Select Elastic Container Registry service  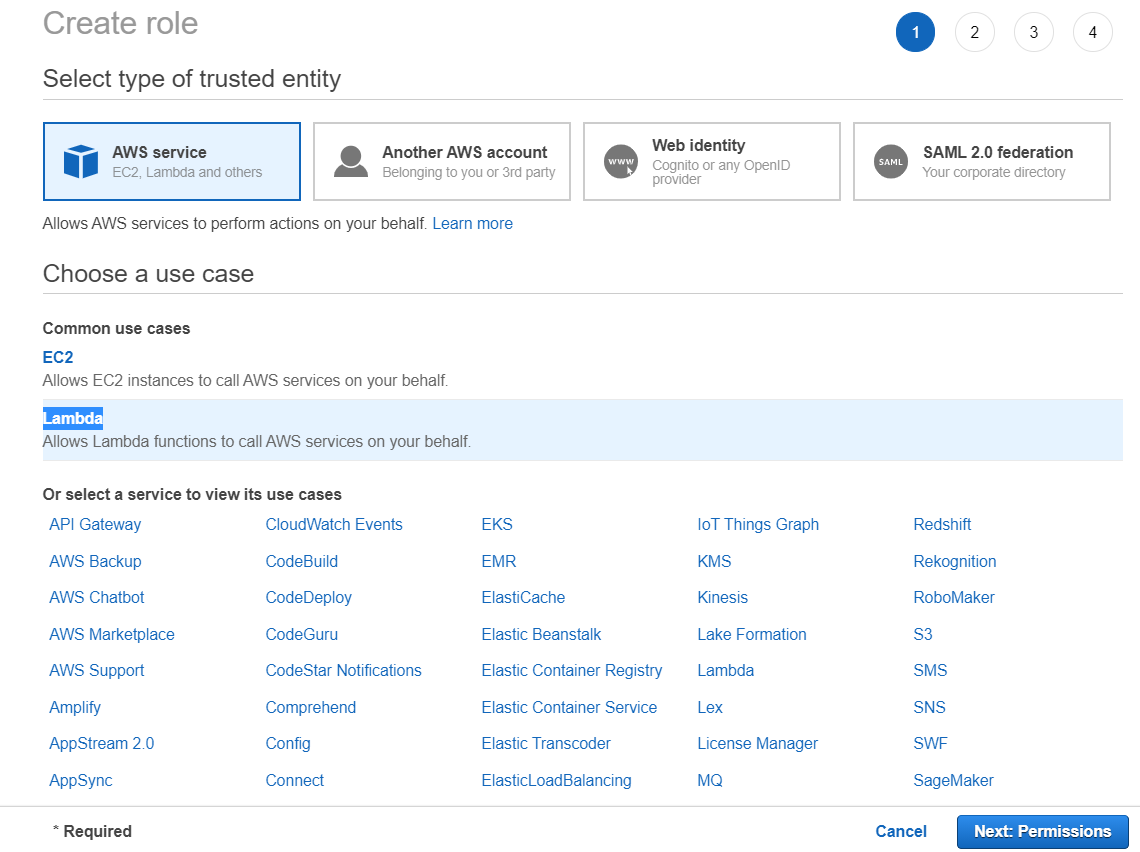click(x=572, y=671)
